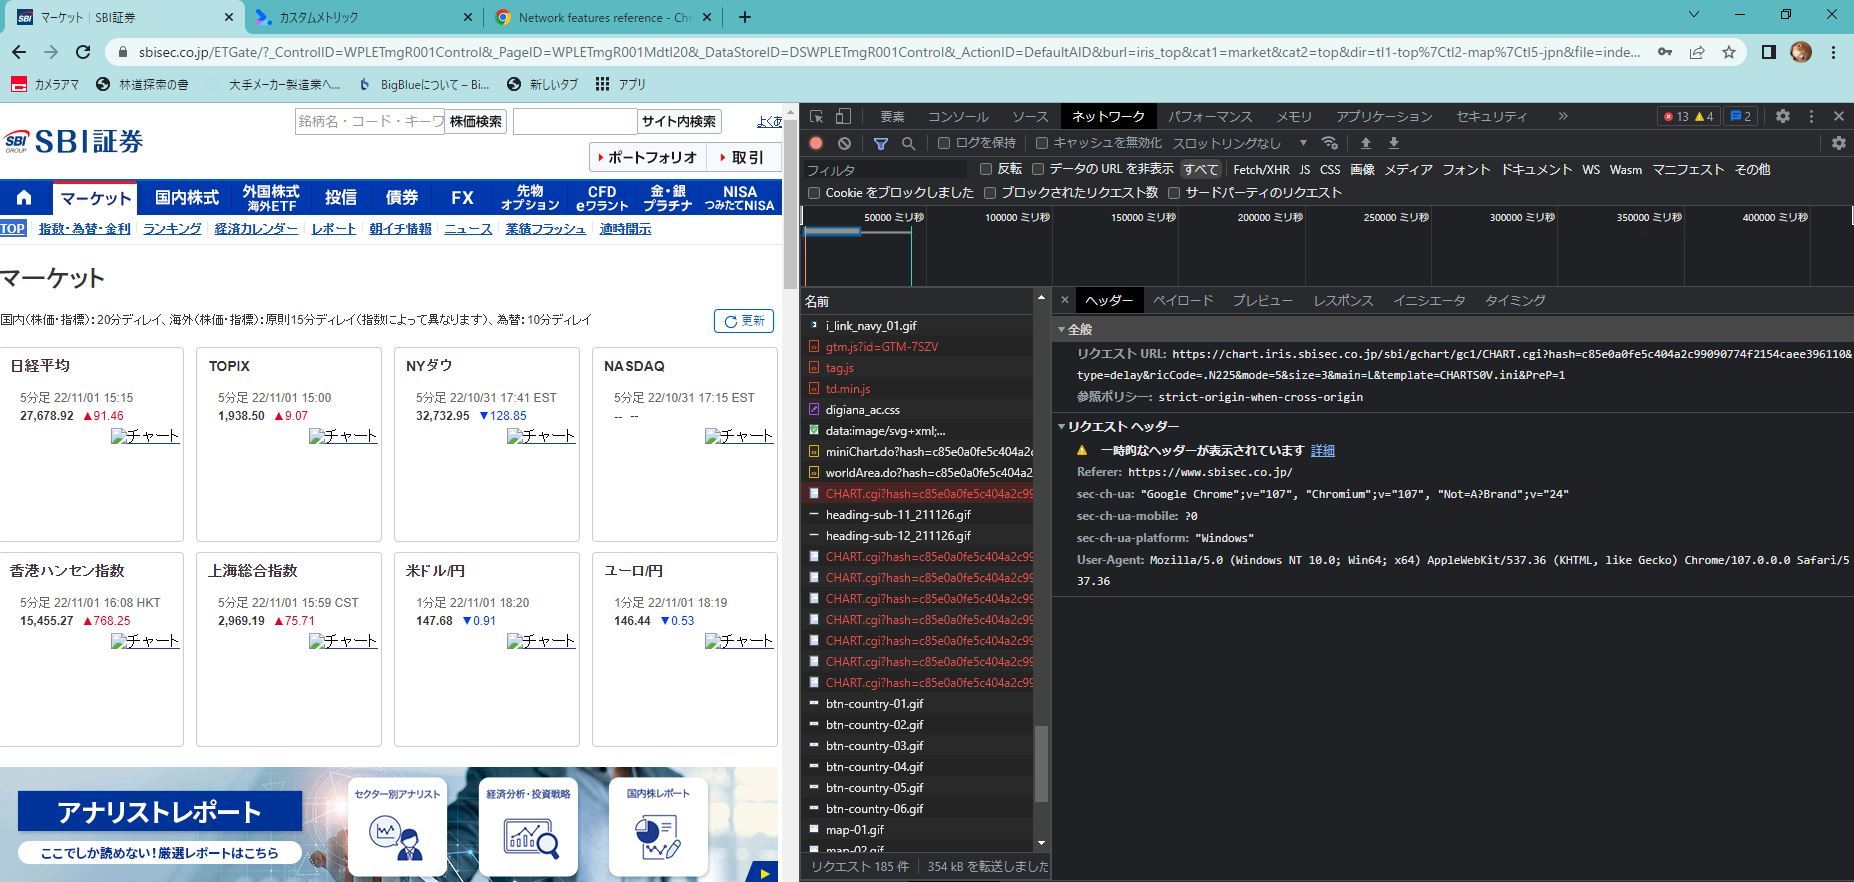
Task: Click the フィルタ input field in network panel
Action: coord(885,170)
